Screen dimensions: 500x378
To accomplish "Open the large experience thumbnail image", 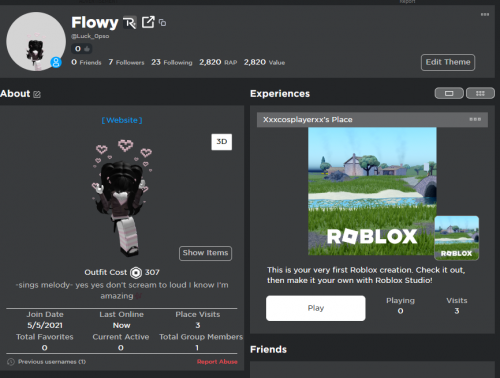I will 372,191.
